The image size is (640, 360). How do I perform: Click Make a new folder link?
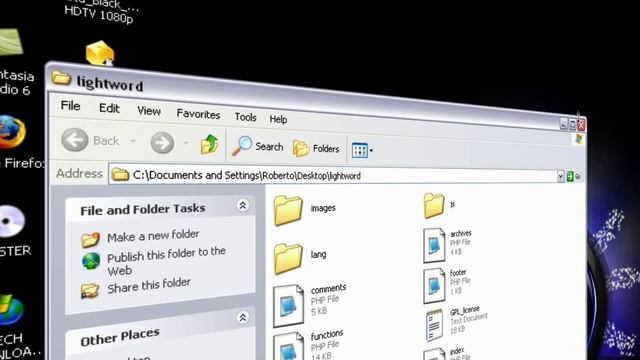[x=153, y=236]
